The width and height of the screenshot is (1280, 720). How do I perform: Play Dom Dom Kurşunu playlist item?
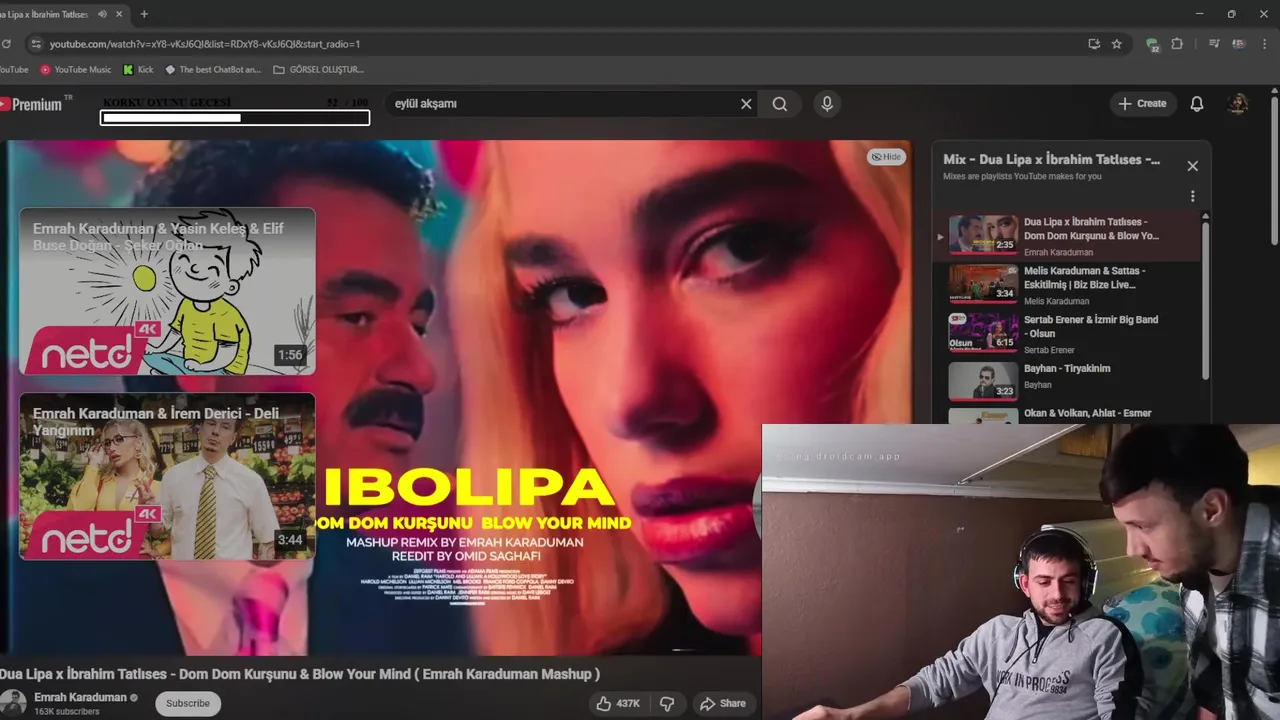tap(1066, 236)
